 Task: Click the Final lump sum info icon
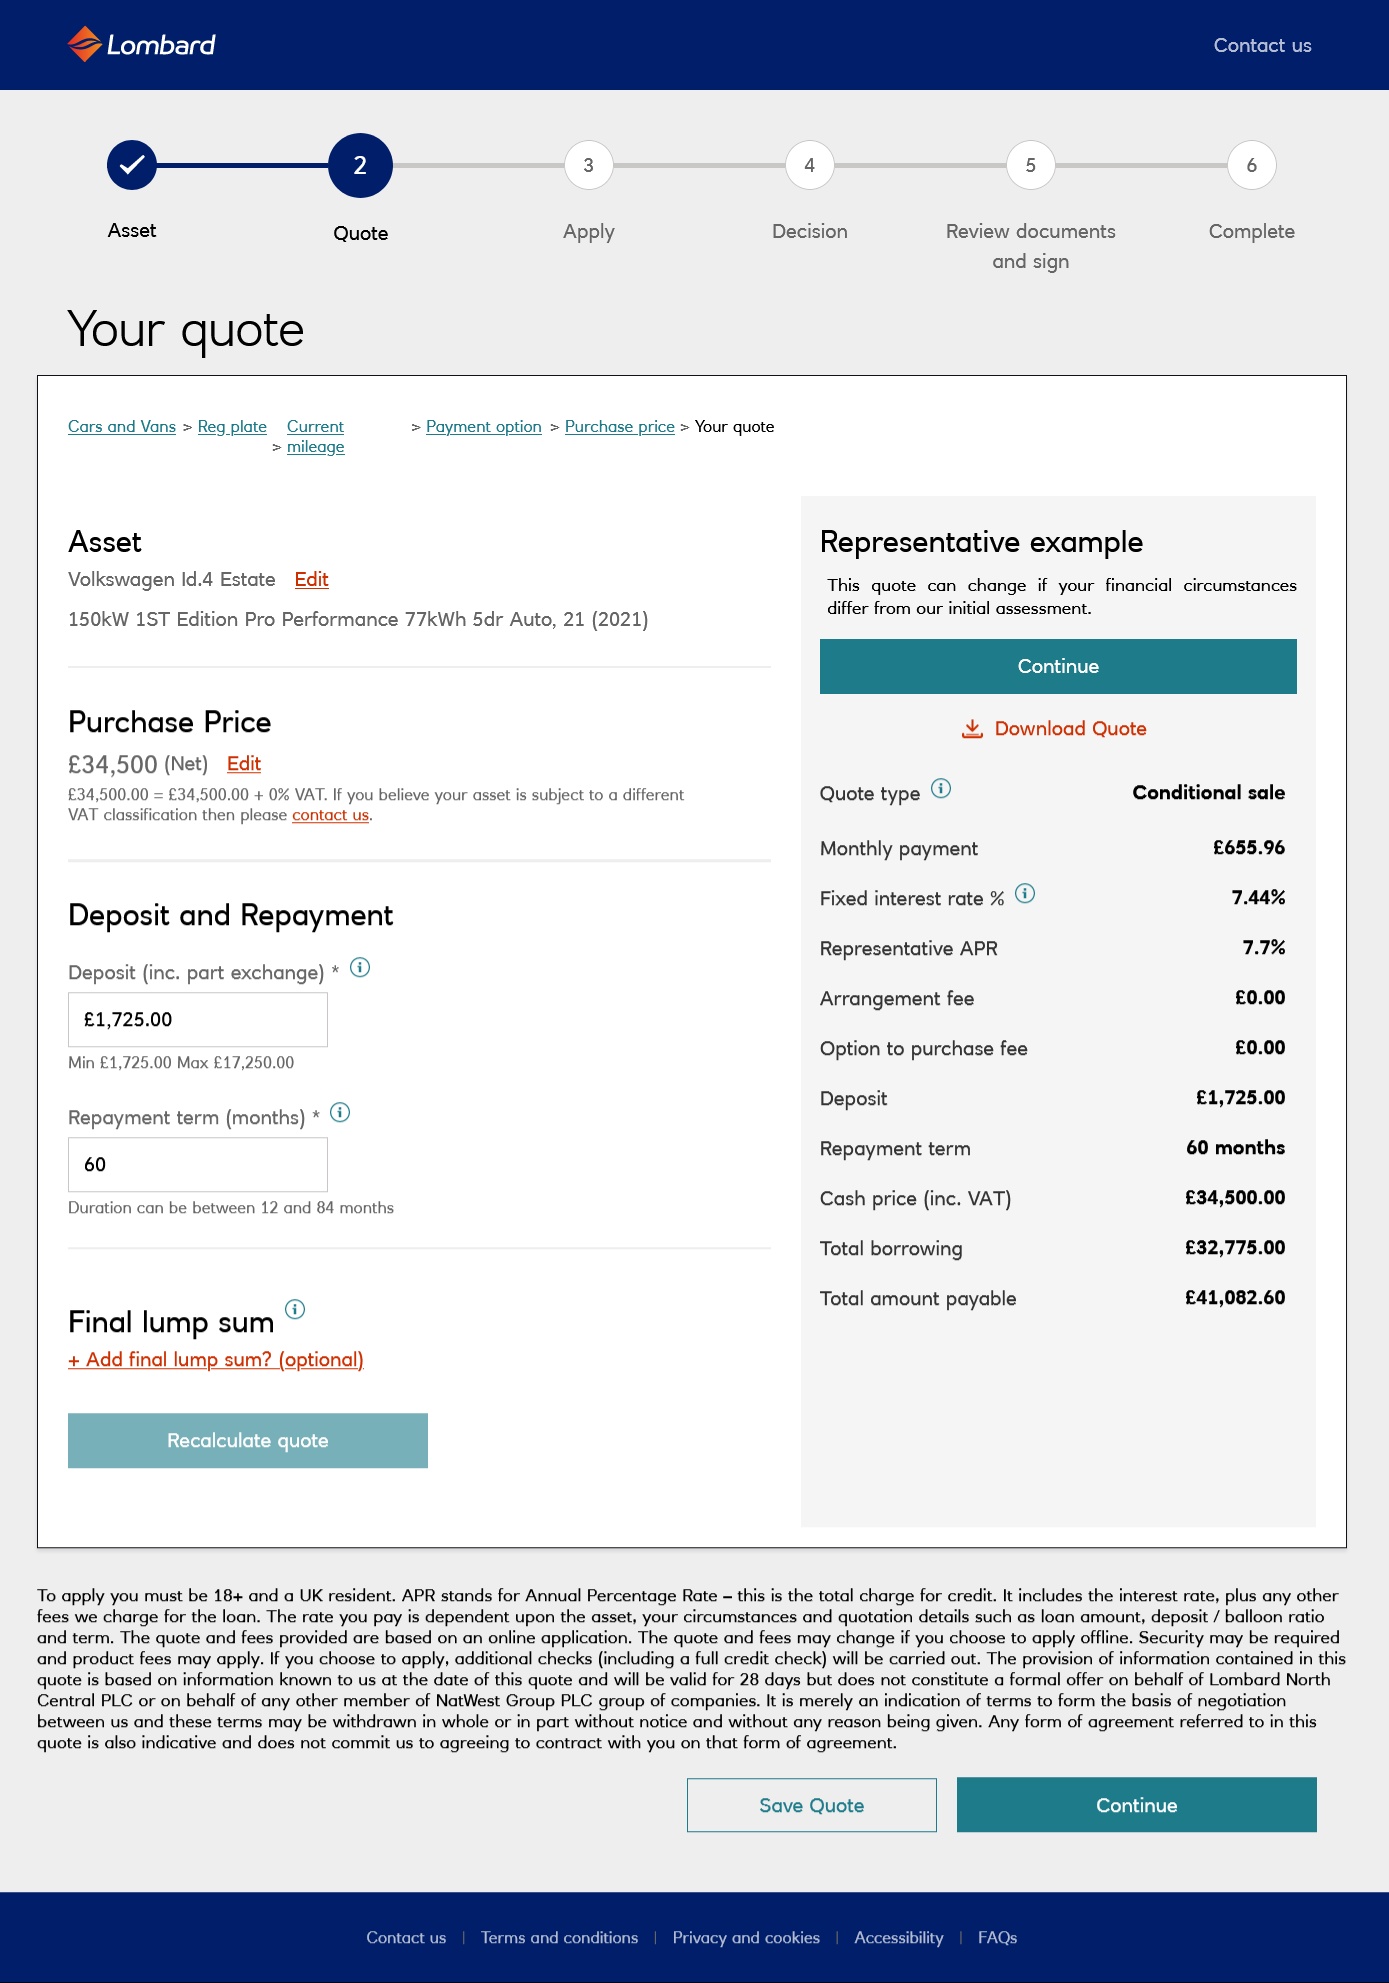pos(295,1309)
